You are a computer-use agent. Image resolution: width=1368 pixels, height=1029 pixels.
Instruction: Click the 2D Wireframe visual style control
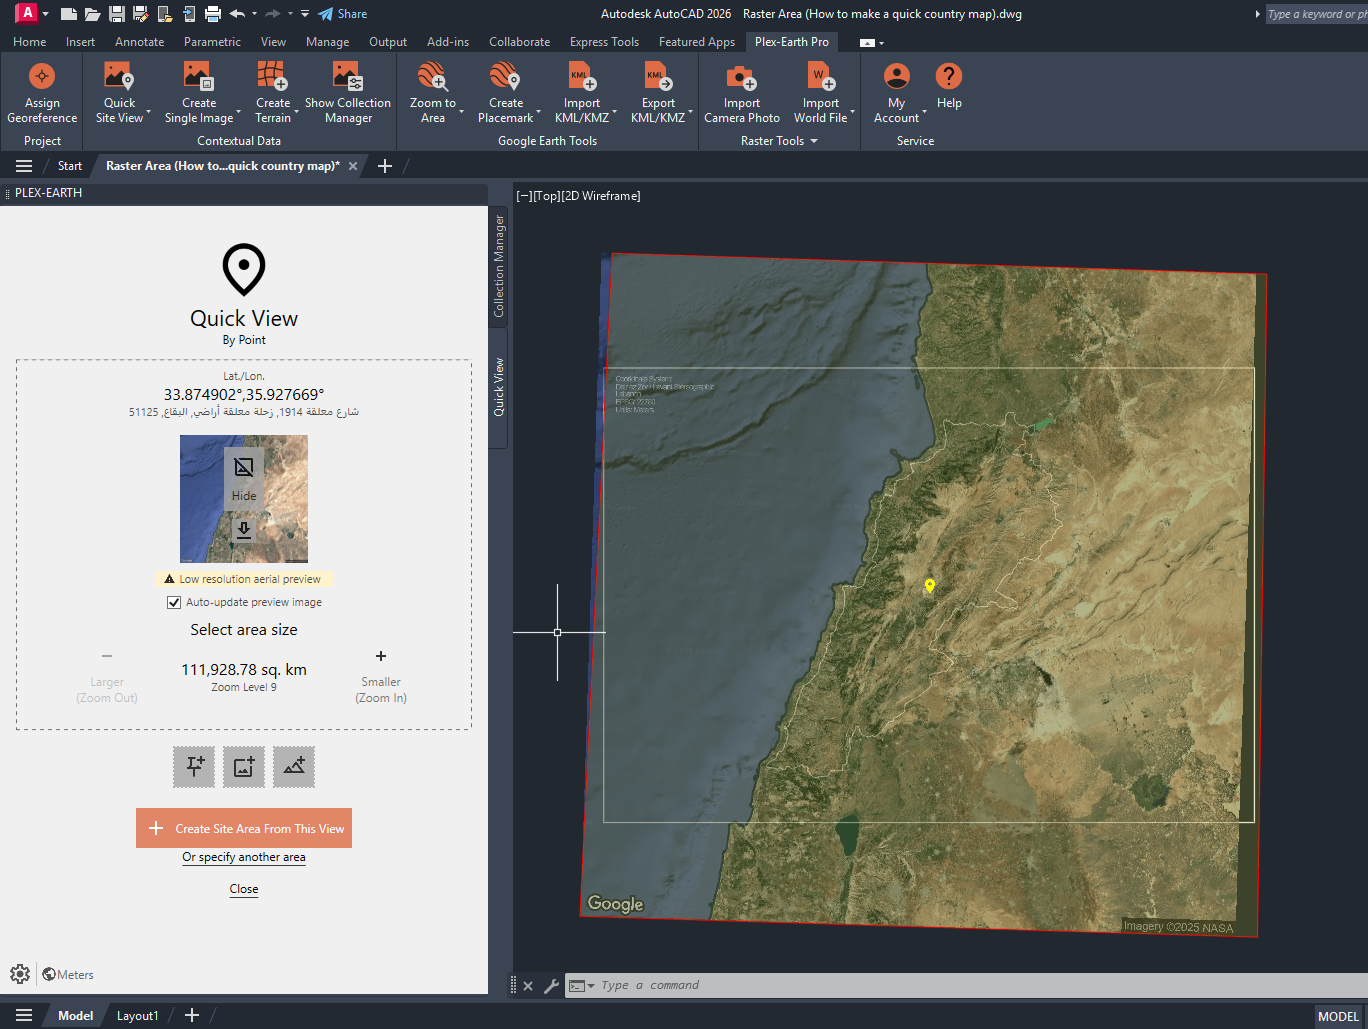601,196
